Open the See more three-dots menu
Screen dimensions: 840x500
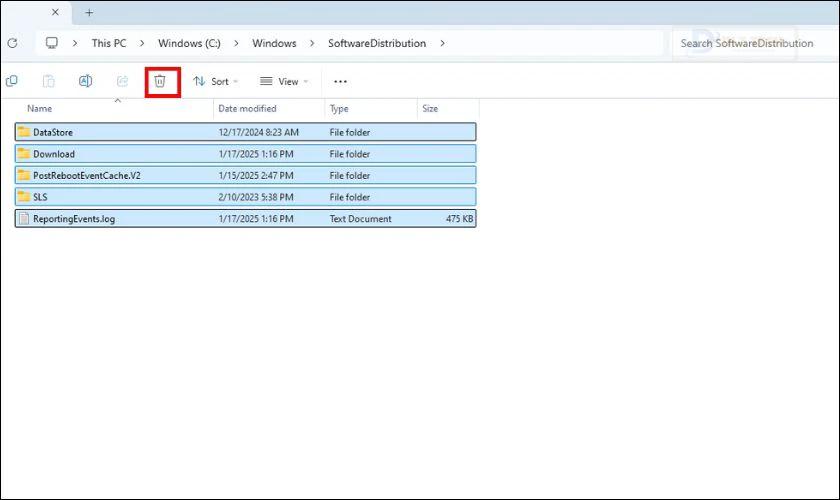[x=340, y=81]
